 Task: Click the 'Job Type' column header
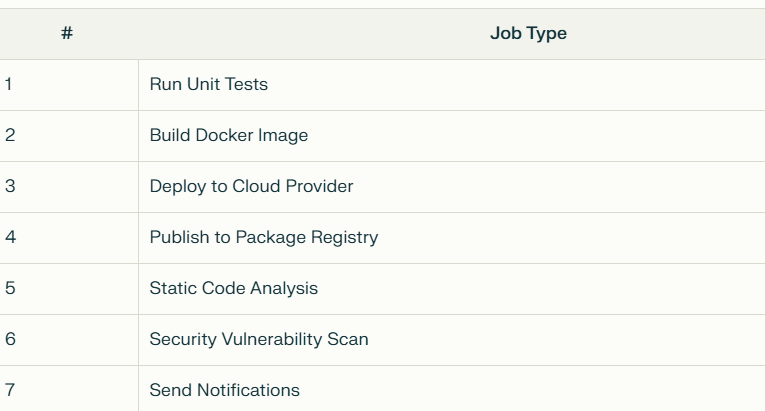pyautogui.click(x=452, y=34)
